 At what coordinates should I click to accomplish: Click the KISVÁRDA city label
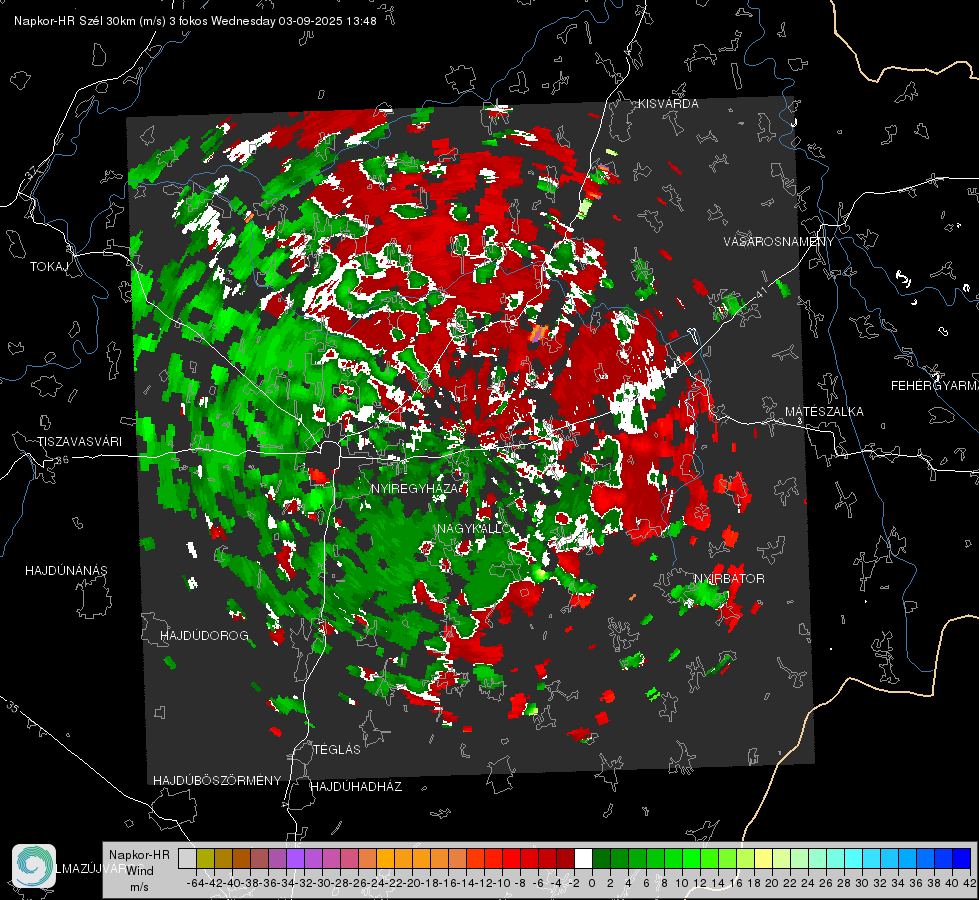click(x=668, y=104)
